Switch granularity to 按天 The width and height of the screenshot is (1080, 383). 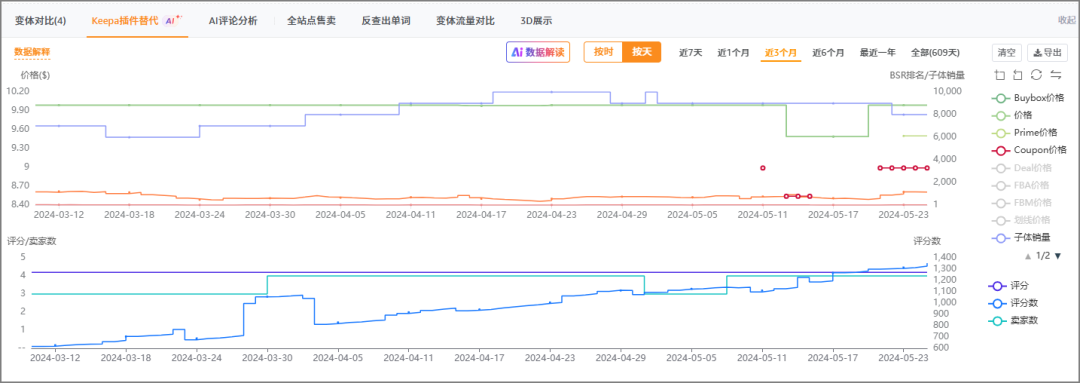(642, 52)
